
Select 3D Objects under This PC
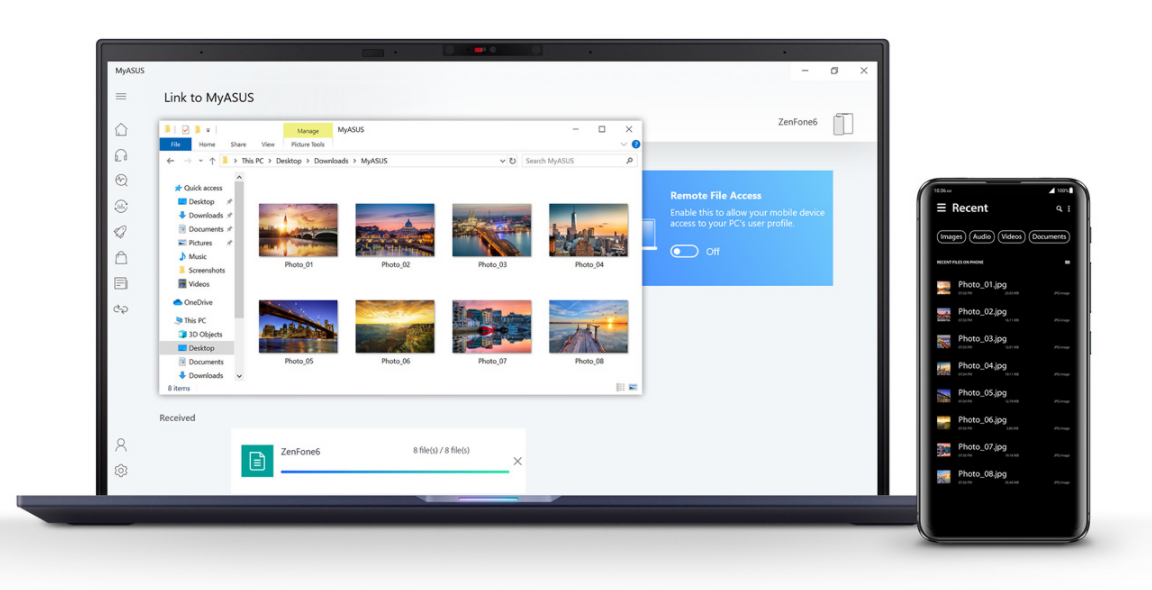(x=200, y=334)
